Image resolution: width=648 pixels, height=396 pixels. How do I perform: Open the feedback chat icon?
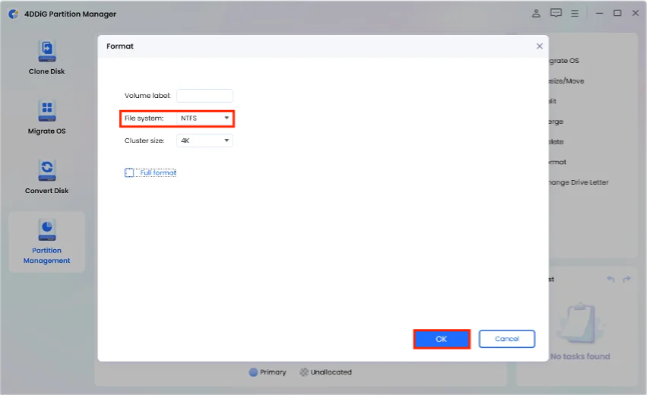click(x=556, y=13)
